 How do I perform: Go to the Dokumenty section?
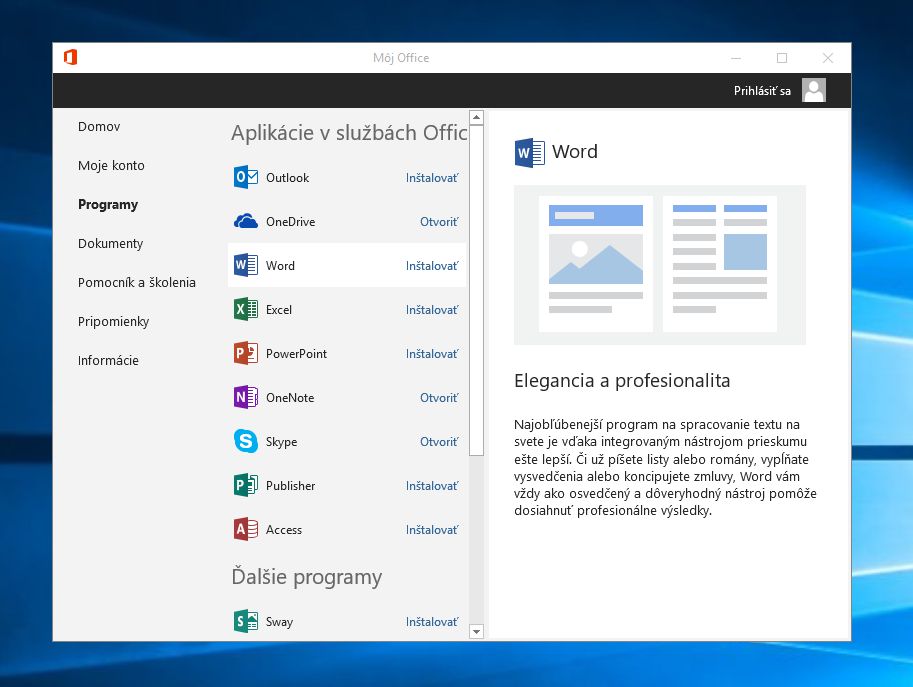111,243
